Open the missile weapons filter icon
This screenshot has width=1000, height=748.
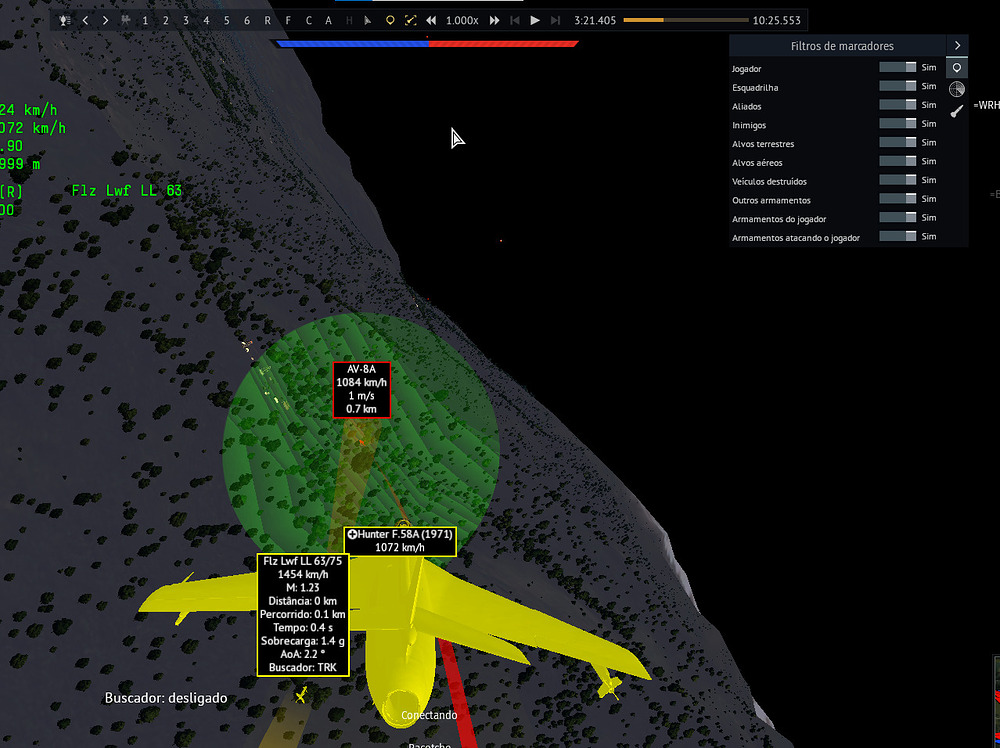pyautogui.click(x=957, y=111)
